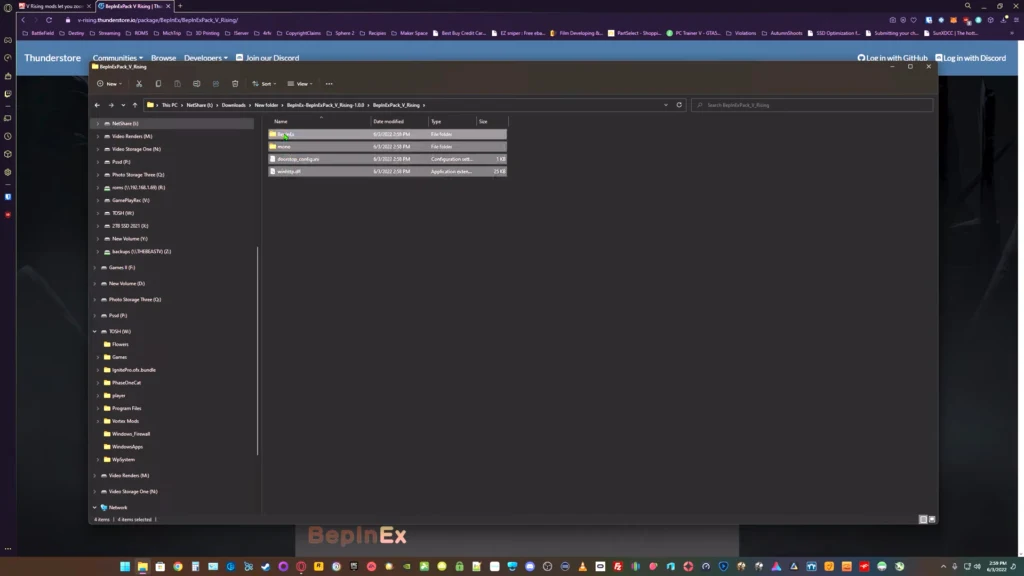The width and height of the screenshot is (1024, 576).
Task: Open Developers menu on Thunderstore
Action: (x=206, y=58)
